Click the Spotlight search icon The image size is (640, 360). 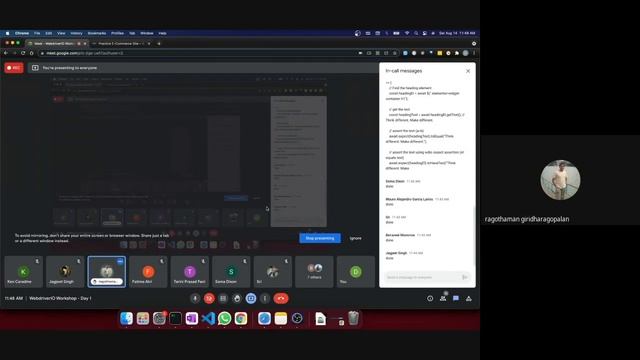click(416, 33)
